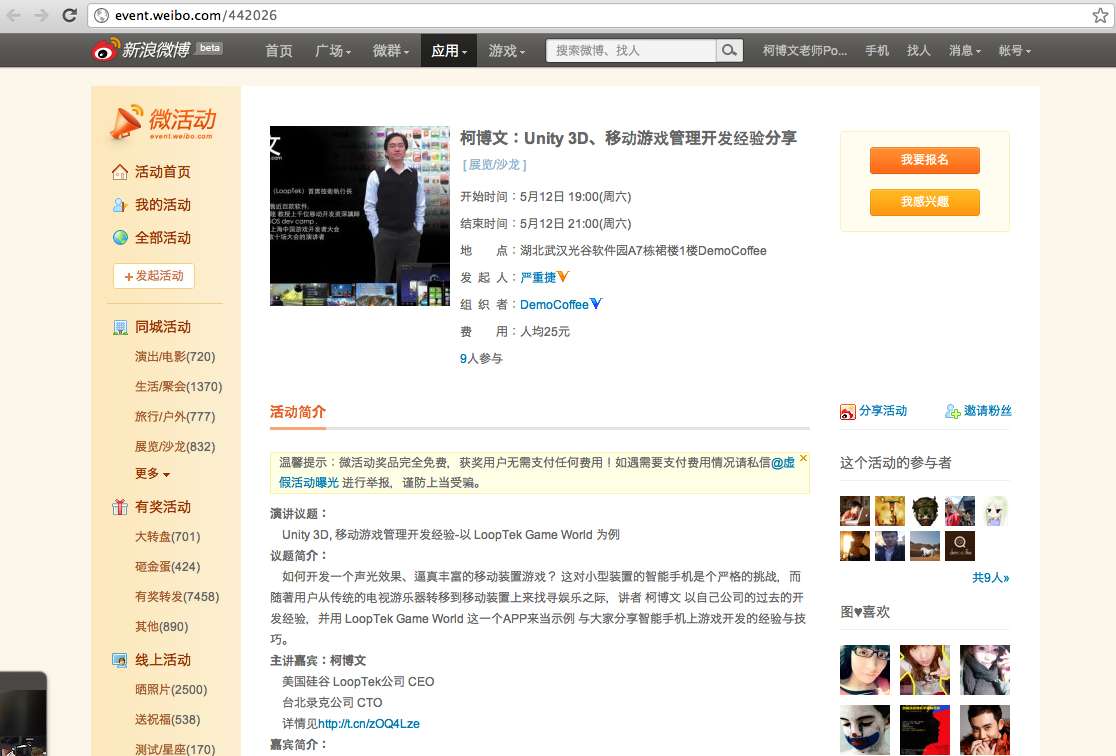This screenshot has width=1116, height=756.
Task: Focus the 搜索微博、找人 search field
Action: click(x=631, y=51)
